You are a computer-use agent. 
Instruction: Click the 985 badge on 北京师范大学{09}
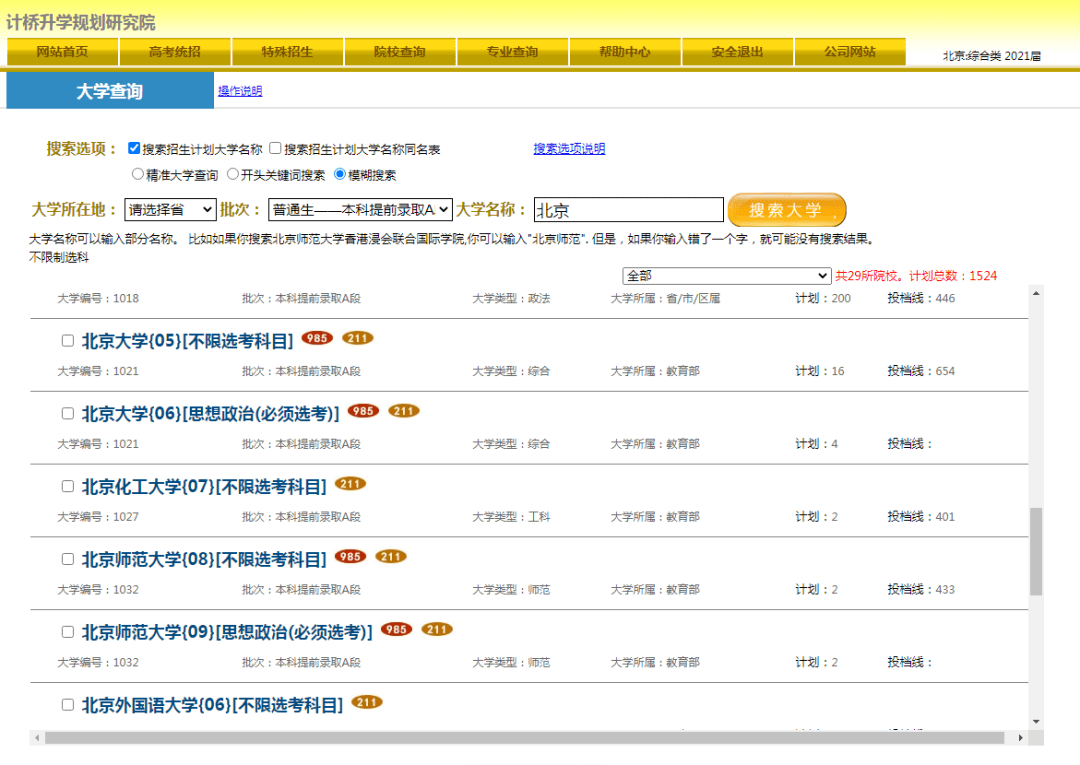pos(396,629)
